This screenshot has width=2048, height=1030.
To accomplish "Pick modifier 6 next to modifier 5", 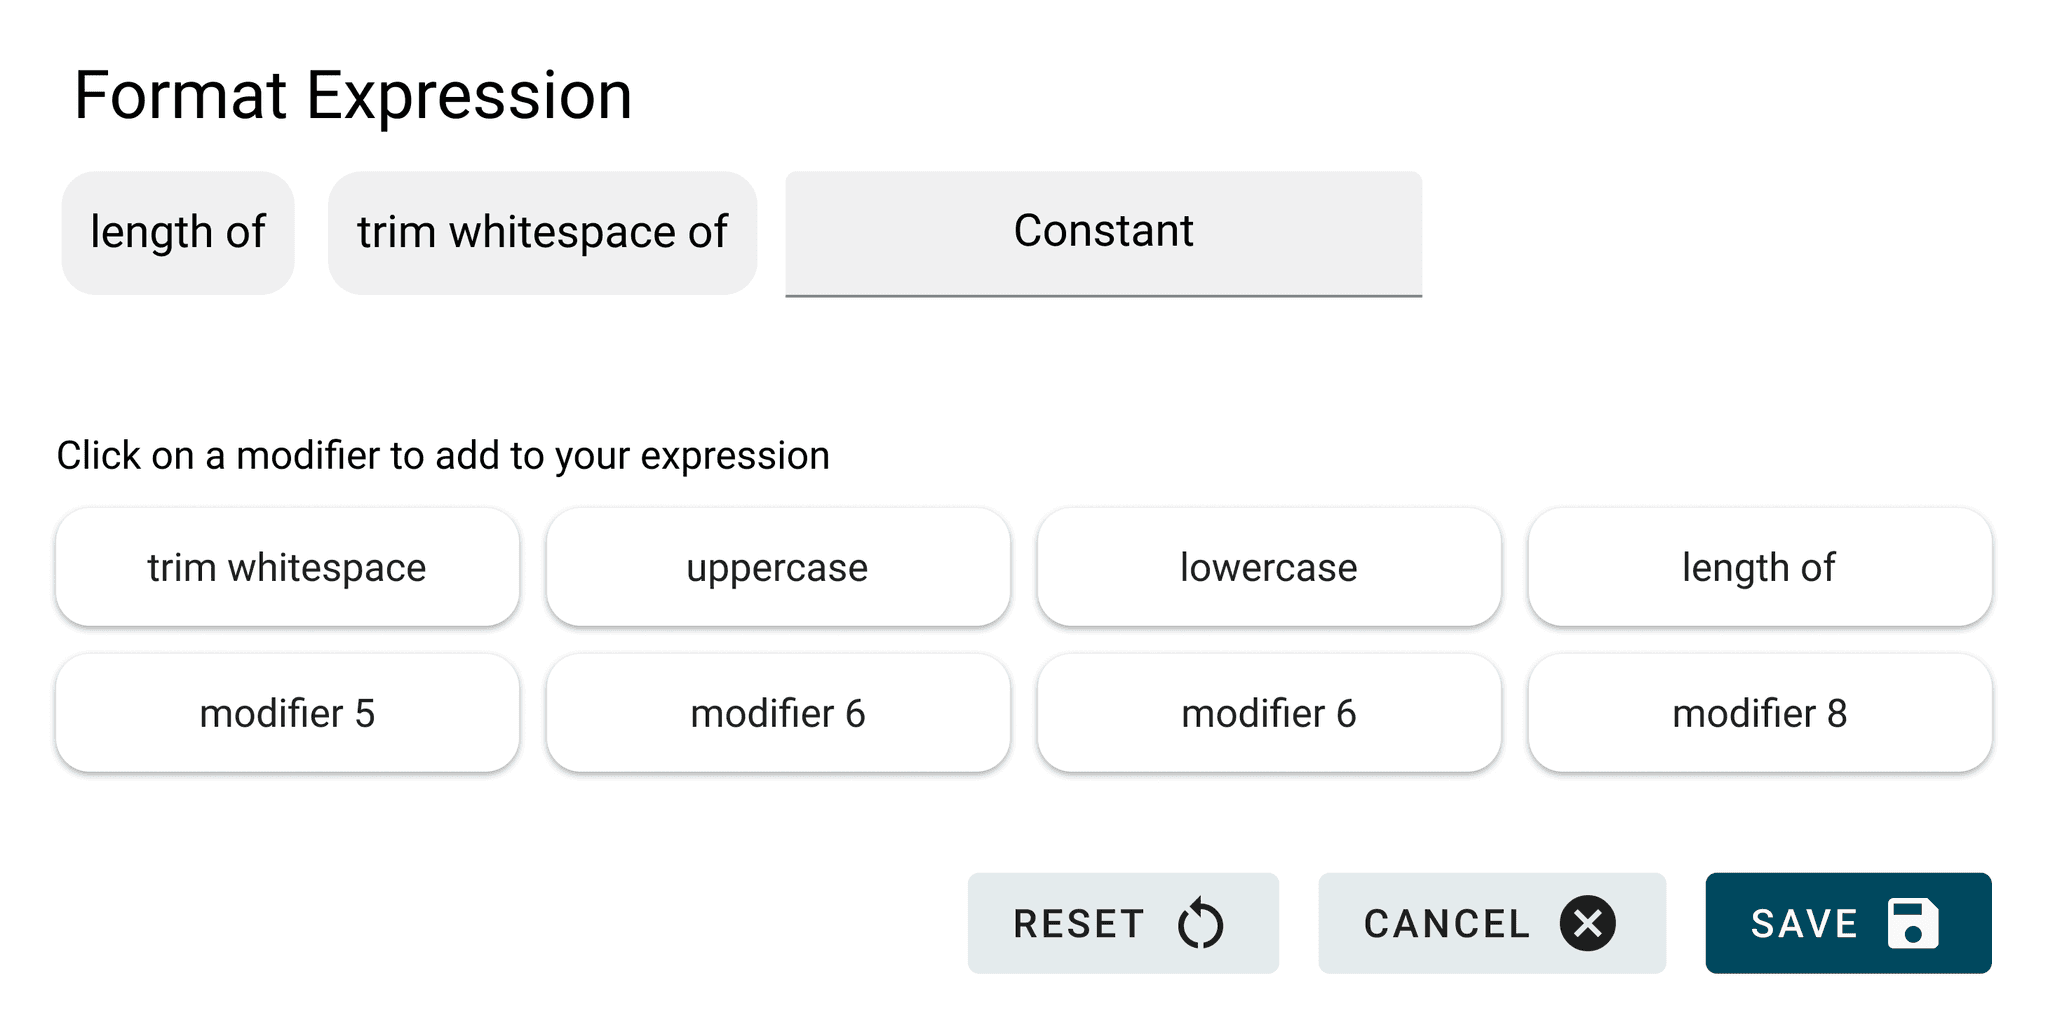I will pos(778,713).
